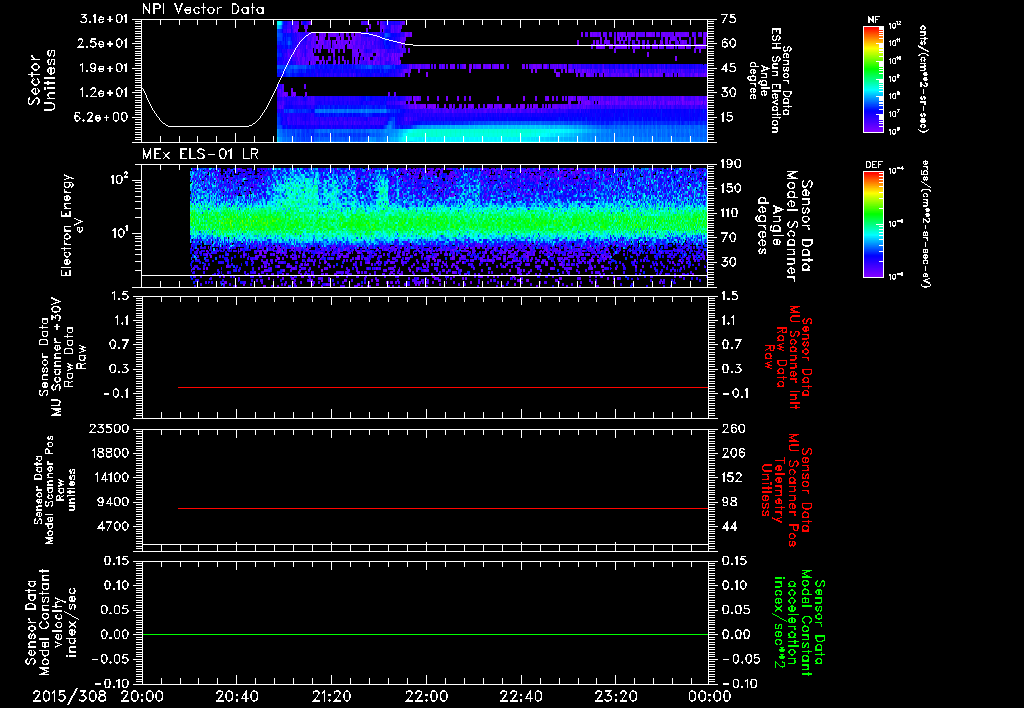Click the "20:40" time tick label
Screen dimensions: 1024x708
[x=236, y=696]
